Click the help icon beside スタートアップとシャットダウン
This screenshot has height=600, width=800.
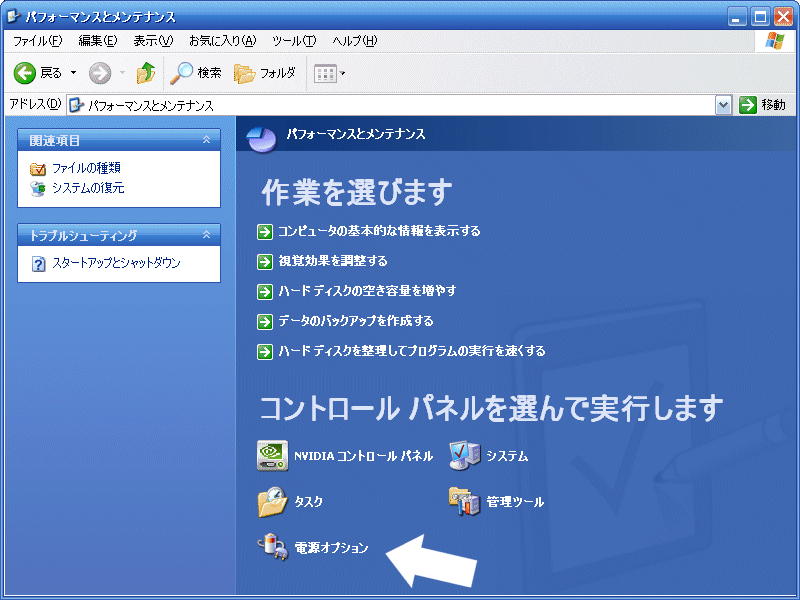[38, 264]
